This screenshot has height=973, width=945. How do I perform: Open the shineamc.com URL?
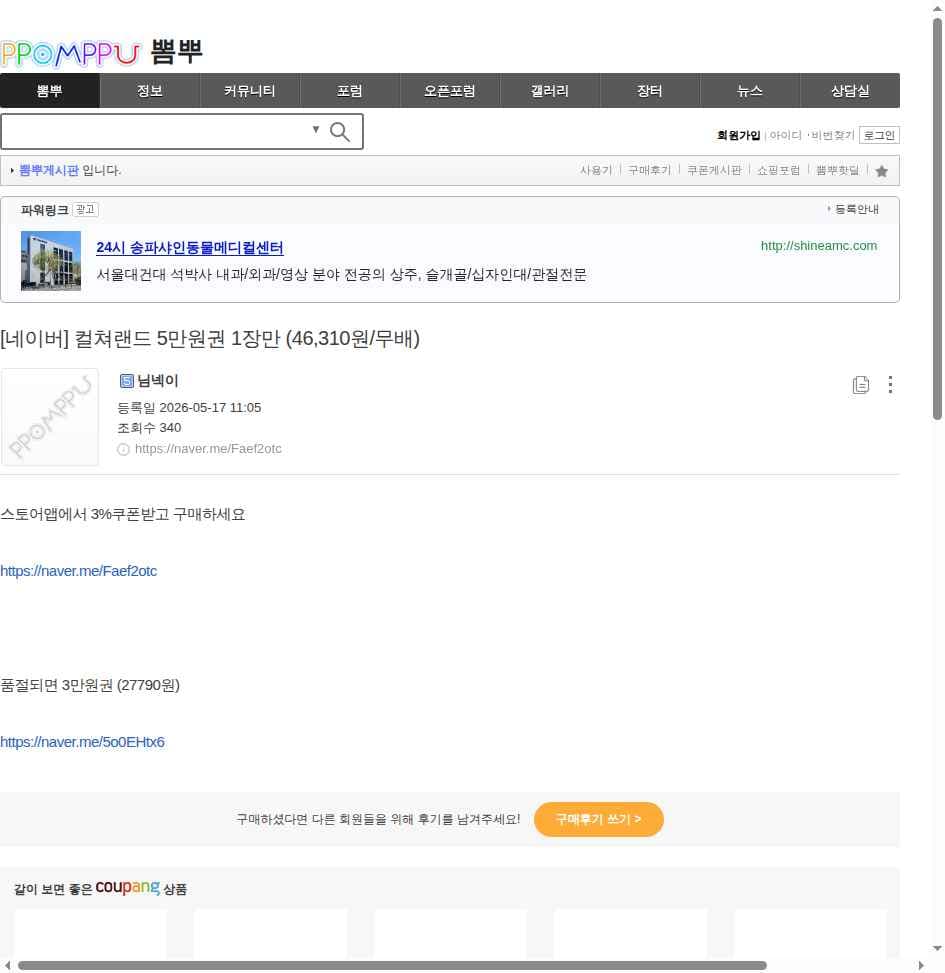pyautogui.click(x=819, y=246)
